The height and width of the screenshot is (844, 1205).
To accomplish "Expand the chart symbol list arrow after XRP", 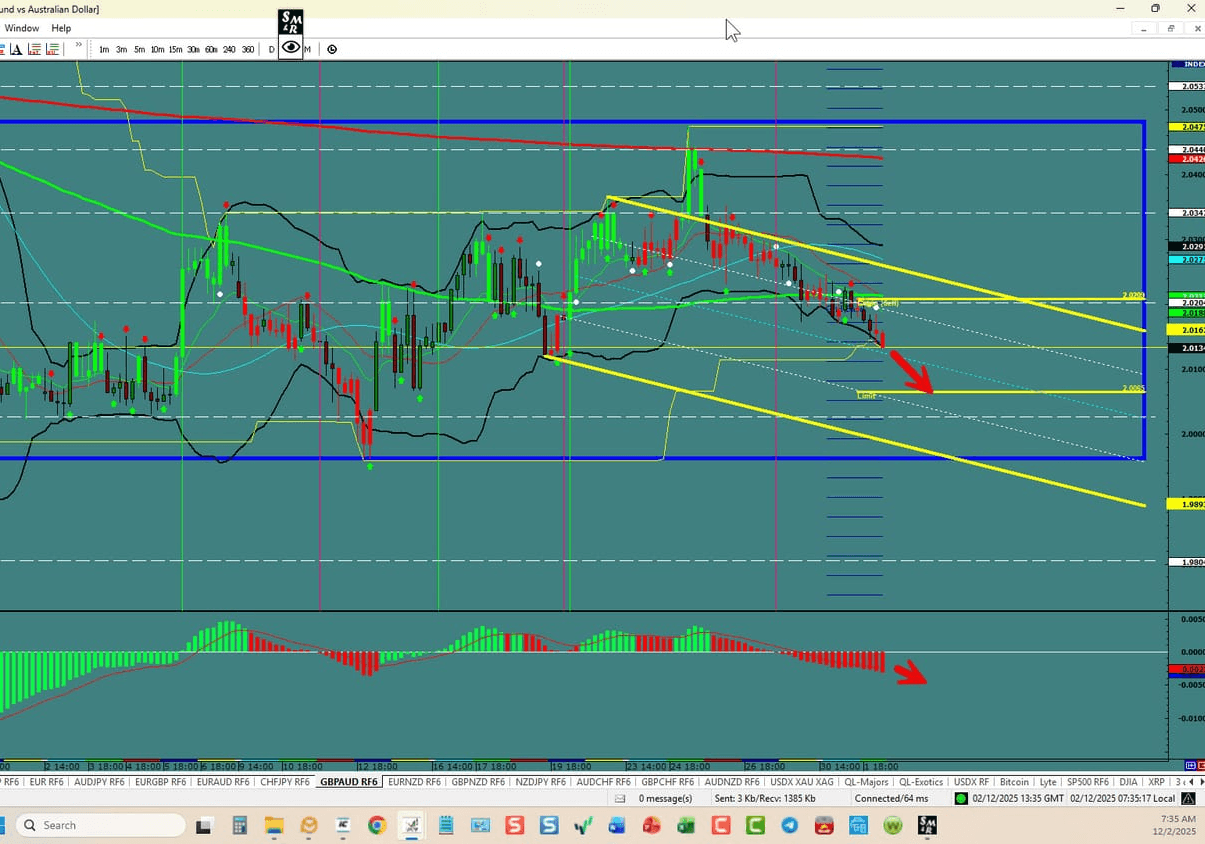I will point(1198,781).
